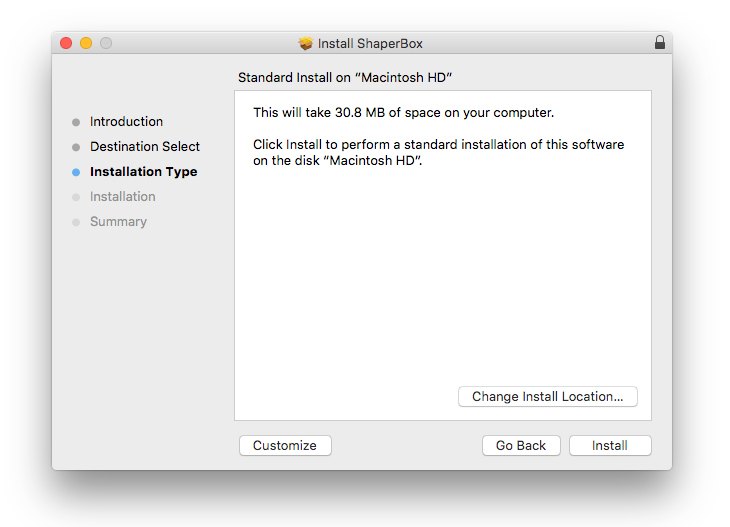Click the dimmed bullet beside the Installation step

(x=76, y=197)
